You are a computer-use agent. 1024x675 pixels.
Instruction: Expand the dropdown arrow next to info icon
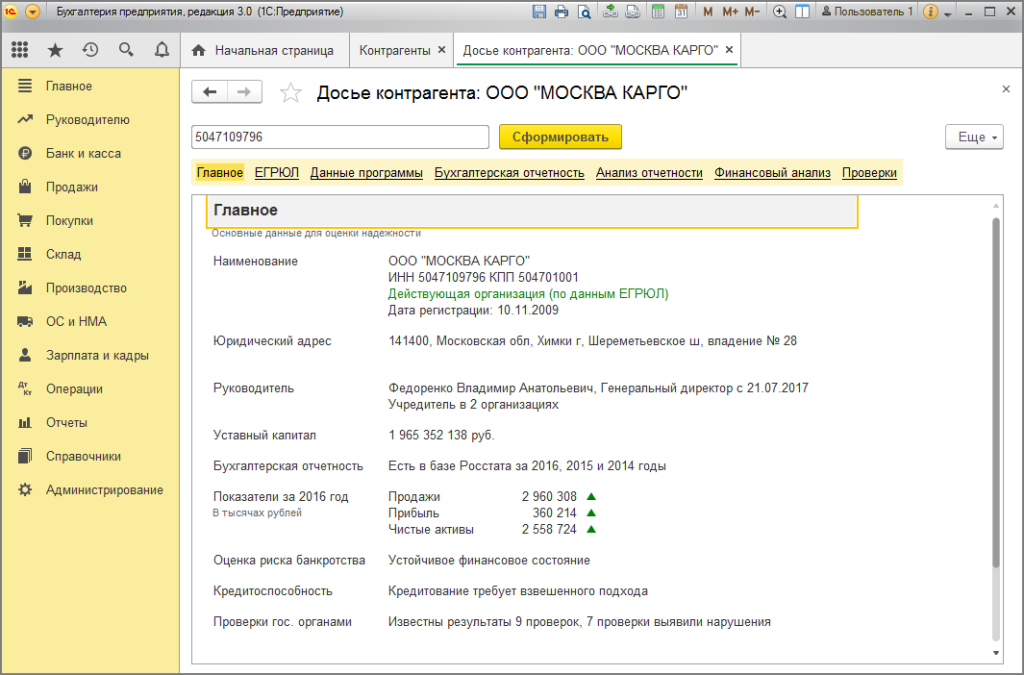pyautogui.click(x=948, y=14)
